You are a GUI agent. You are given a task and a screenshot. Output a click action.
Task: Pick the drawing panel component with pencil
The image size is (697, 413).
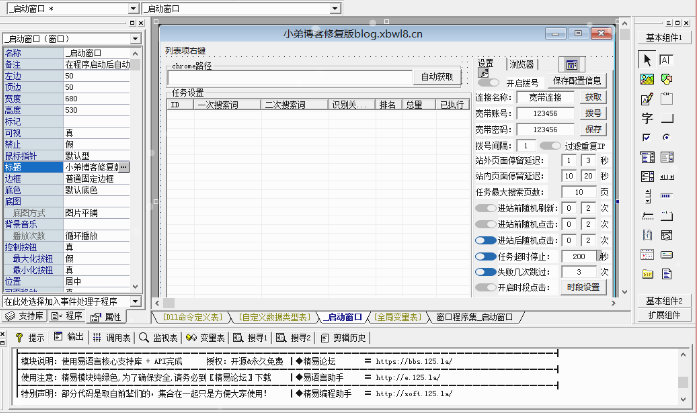647,99
